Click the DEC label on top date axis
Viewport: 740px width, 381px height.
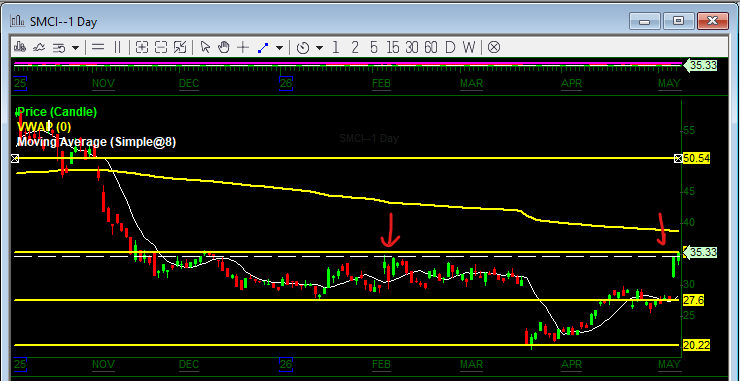coord(189,84)
